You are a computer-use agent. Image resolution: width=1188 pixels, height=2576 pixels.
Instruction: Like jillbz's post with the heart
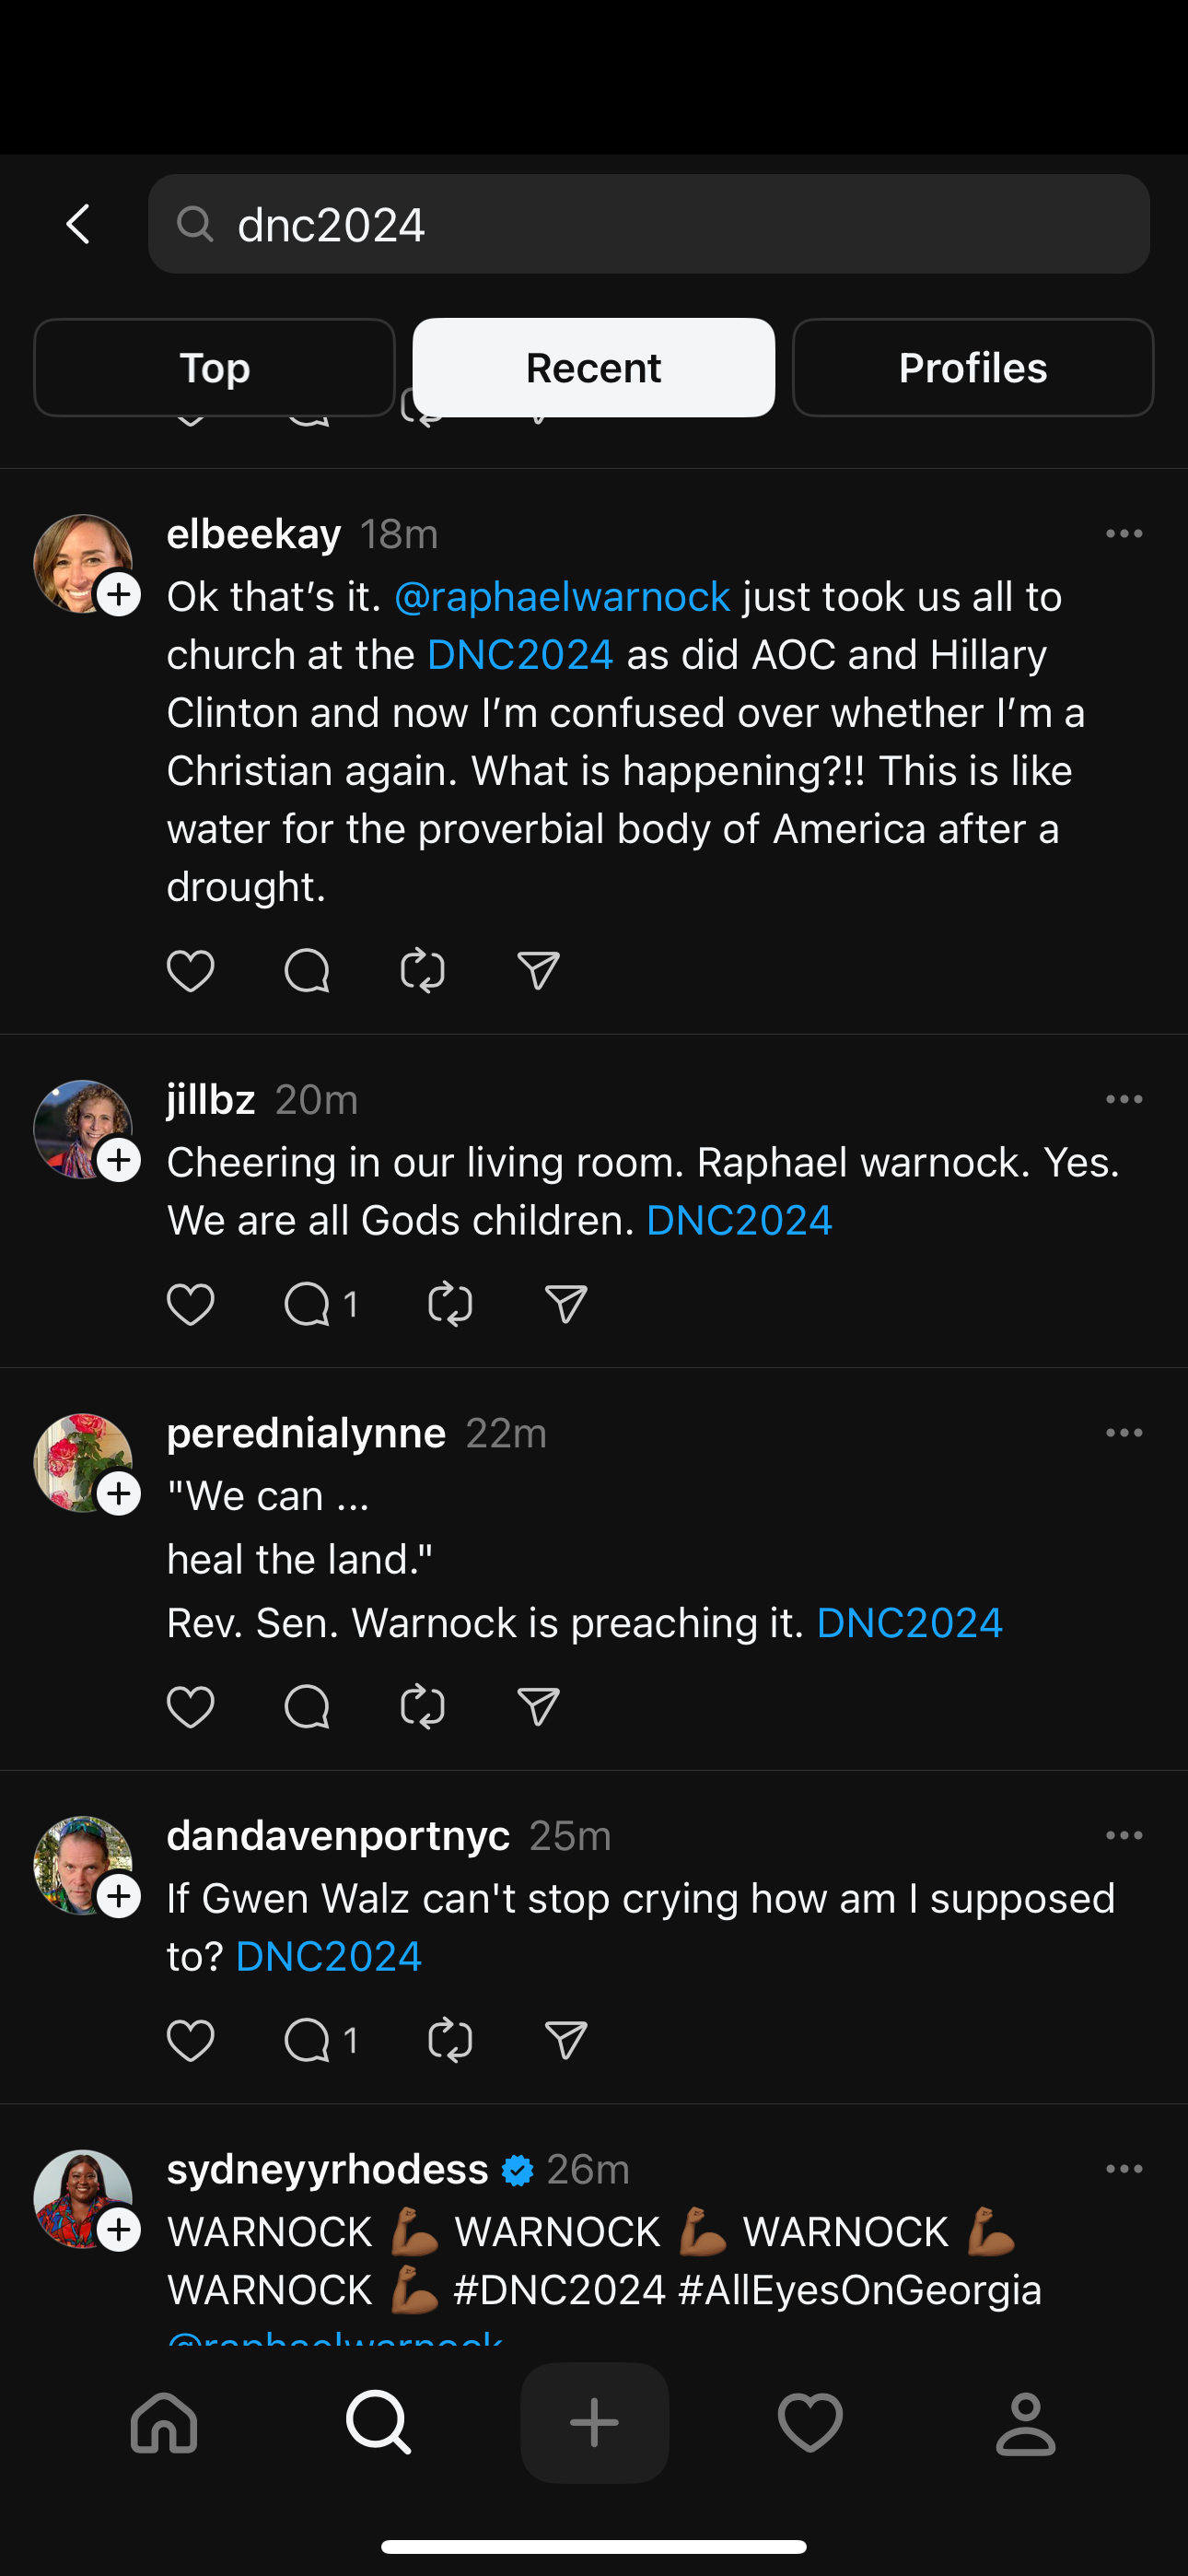190,1305
